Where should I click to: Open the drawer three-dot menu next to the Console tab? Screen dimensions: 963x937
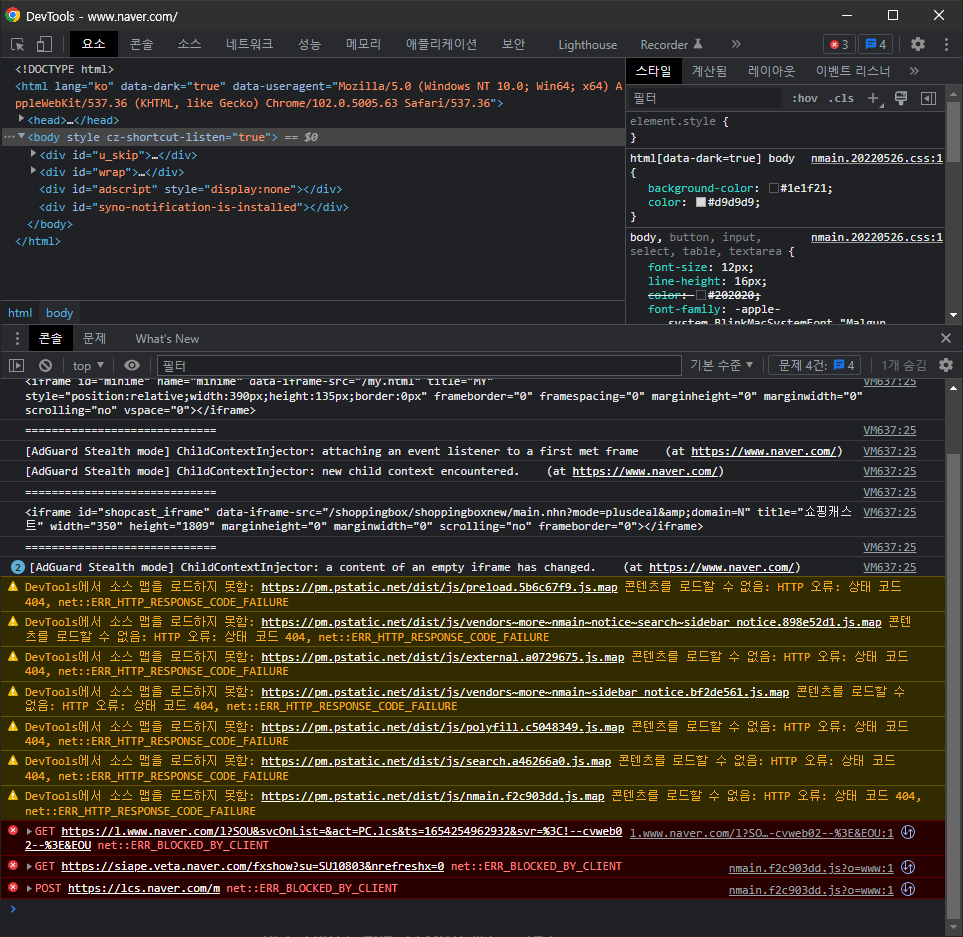pos(17,338)
